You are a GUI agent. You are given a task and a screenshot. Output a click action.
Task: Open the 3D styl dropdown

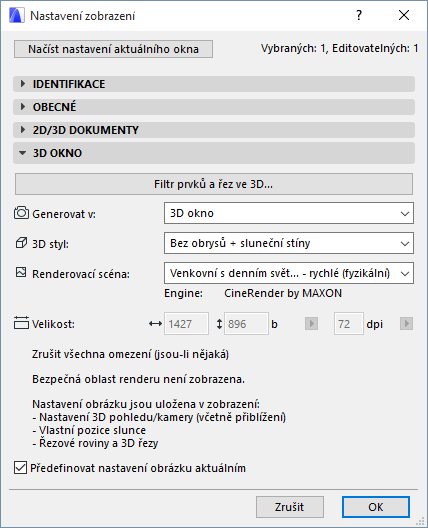click(x=289, y=243)
